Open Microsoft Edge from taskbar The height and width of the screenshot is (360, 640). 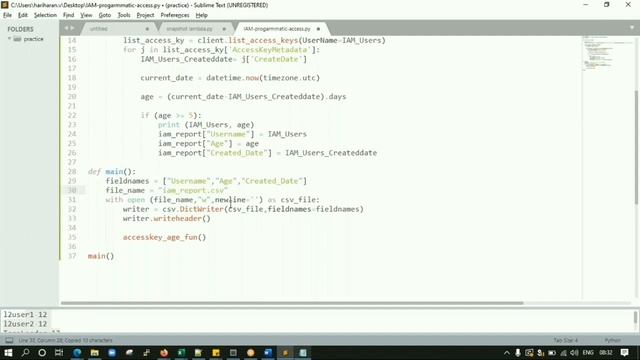tap(77, 353)
